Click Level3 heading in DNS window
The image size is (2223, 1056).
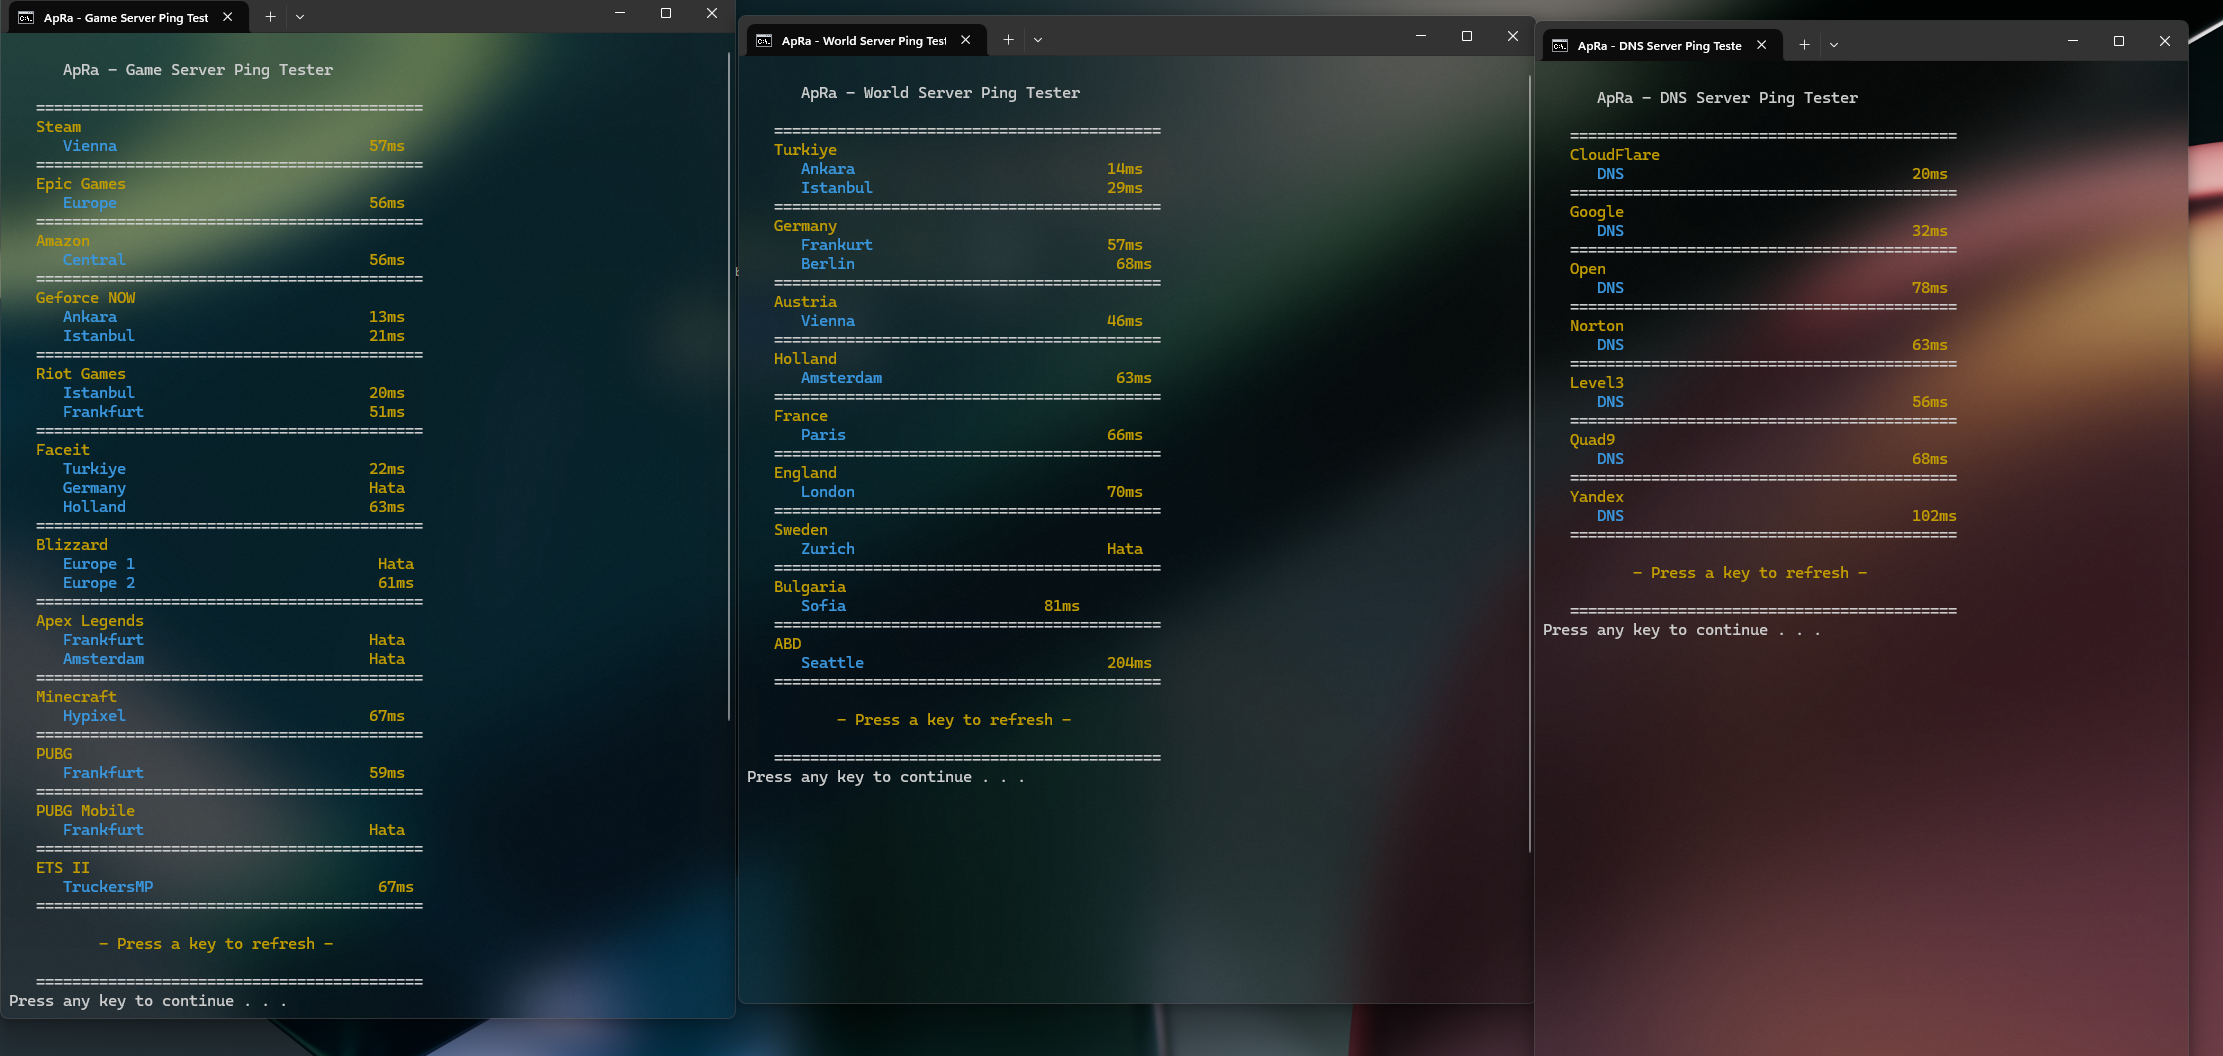pyautogui.click(x=1597, y=383)
